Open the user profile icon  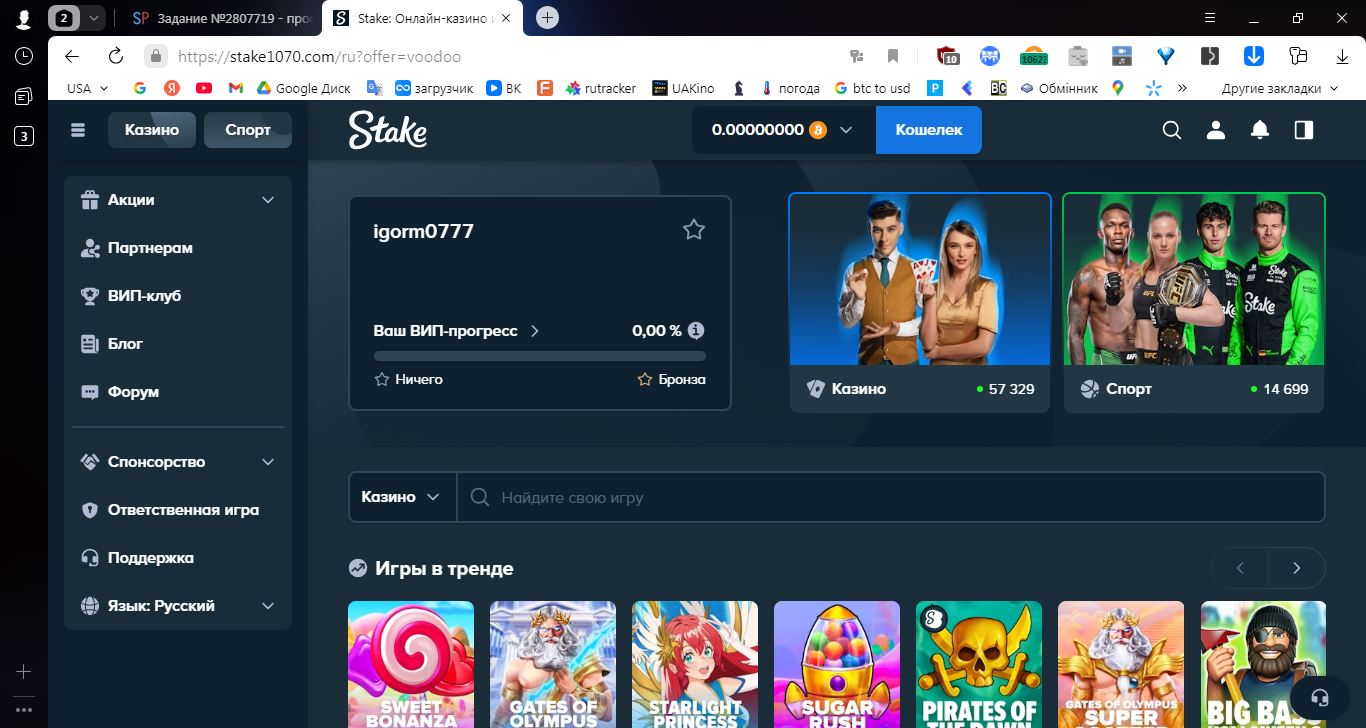coord(1216,130)
